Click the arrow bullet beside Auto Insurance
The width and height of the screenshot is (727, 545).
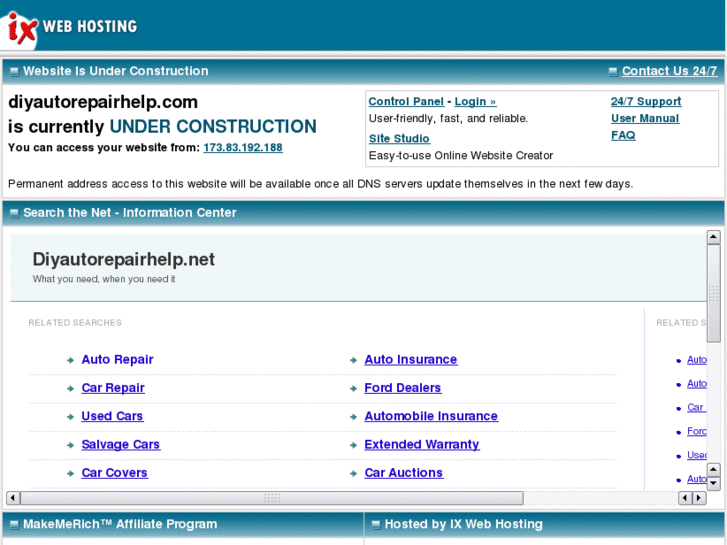click(x=353, y=360)
